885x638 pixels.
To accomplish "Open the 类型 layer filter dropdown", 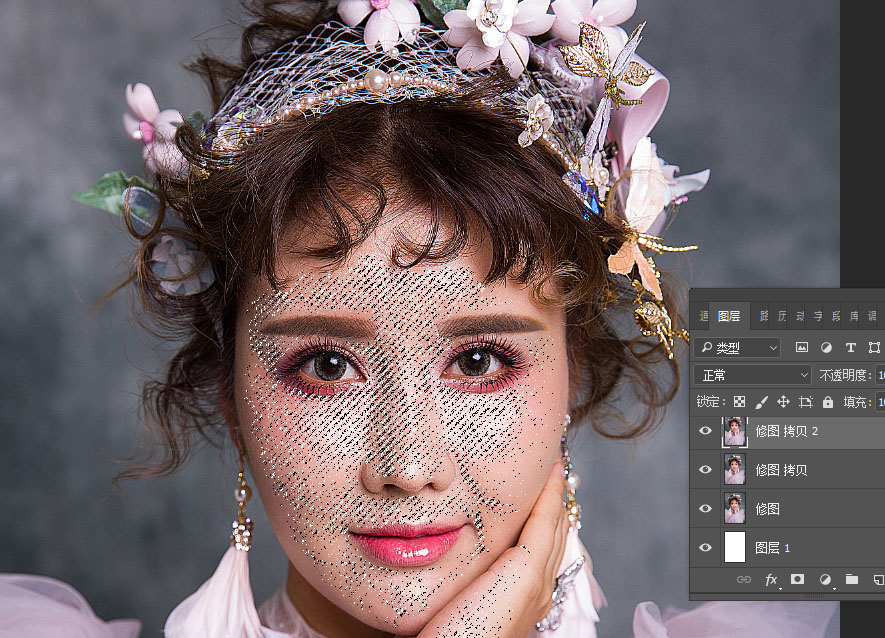I will pos(737,348).
